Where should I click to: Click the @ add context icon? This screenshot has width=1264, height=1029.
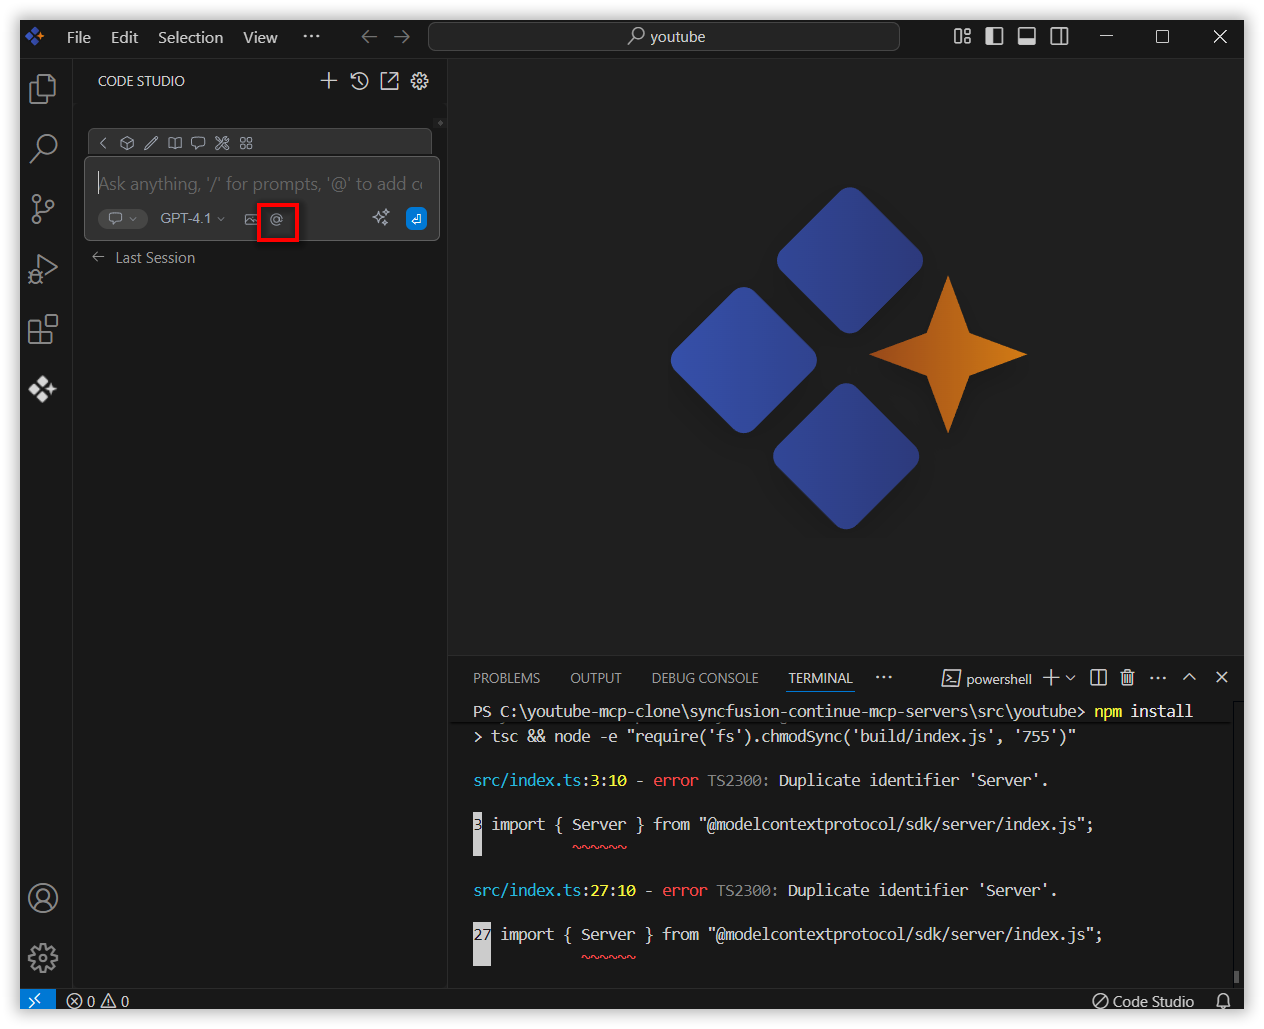277,219
